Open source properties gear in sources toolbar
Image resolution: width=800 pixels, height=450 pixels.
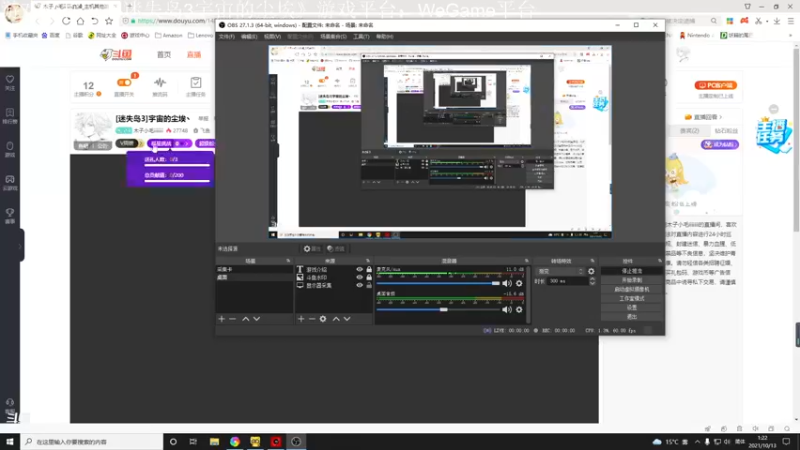coord(323,319)
